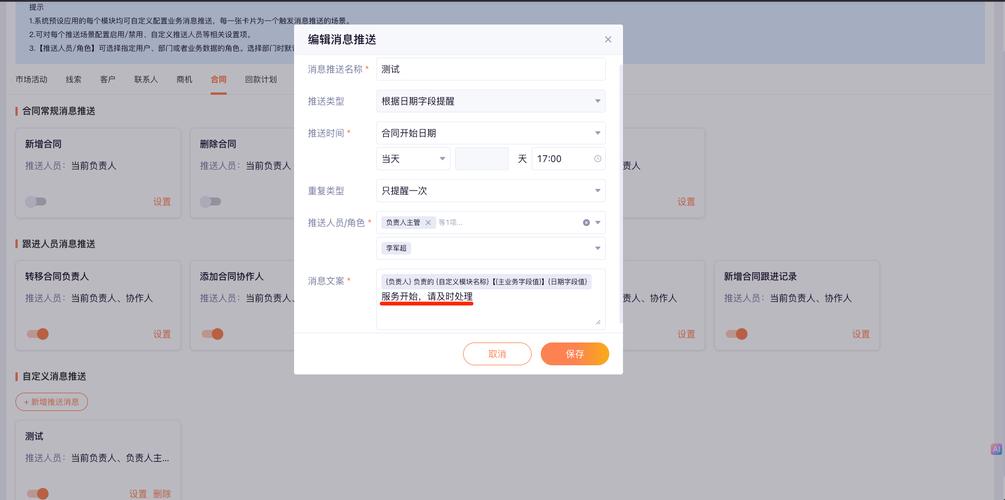Click the 保存 button
Image resolution: width=1005 pixels, height=500 pixels.
pyautogui.click(x=575, y=354)
